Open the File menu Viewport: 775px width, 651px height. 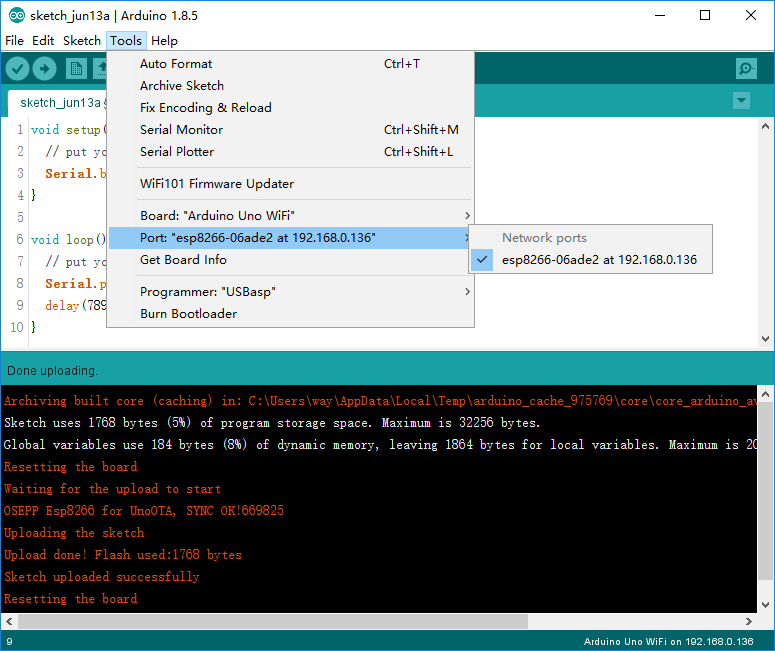pos(14,41)
